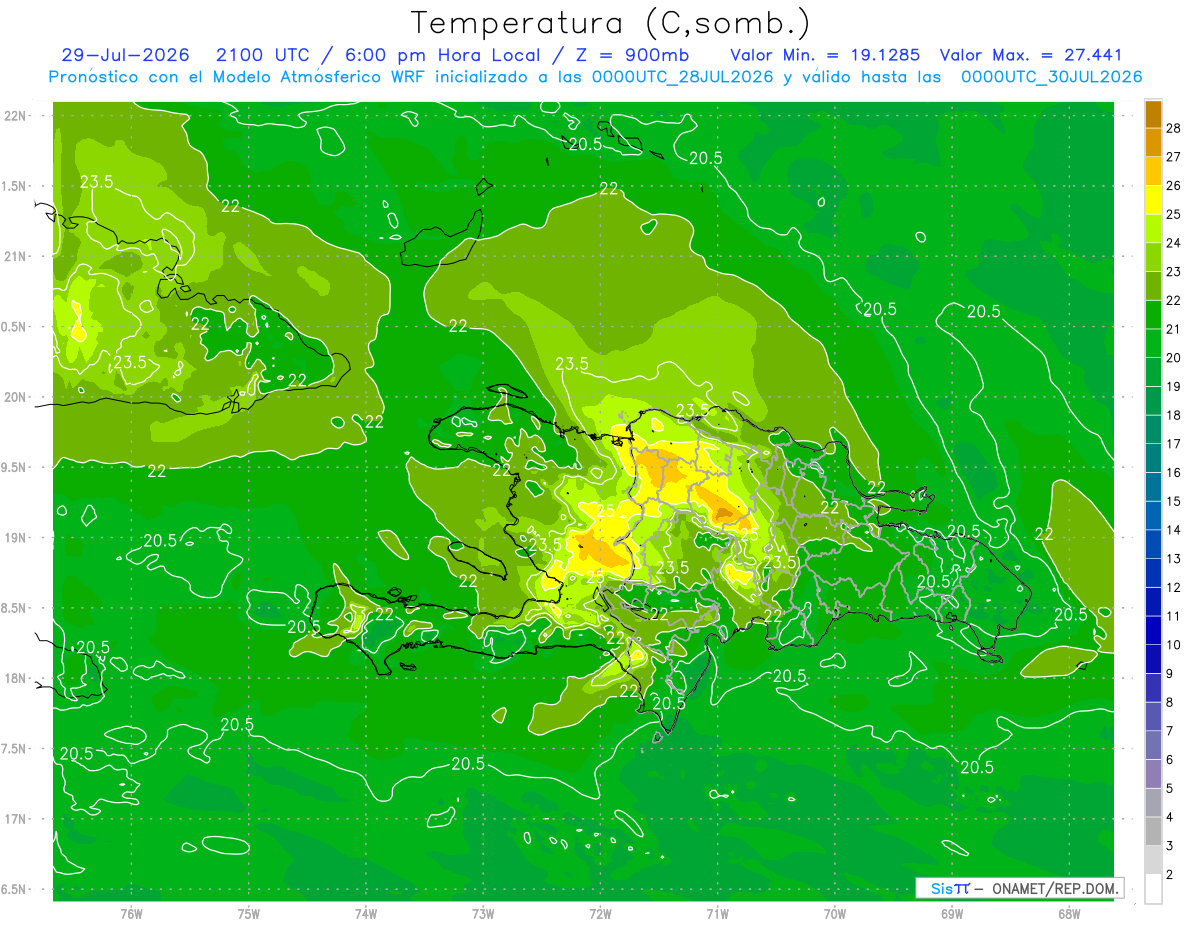This screenshot has width=1200, height=927.
Task: Pick the white swatch below 2
Action: [x=1153, y=889]
